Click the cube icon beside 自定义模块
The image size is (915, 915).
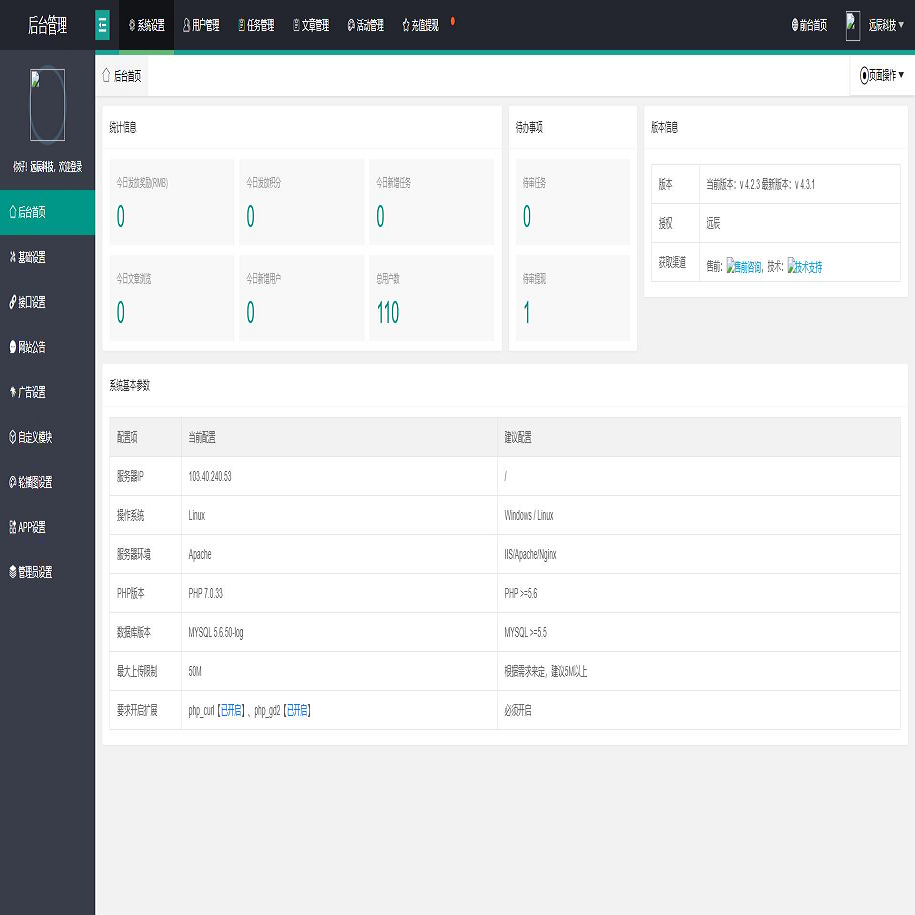coord(13,437)
